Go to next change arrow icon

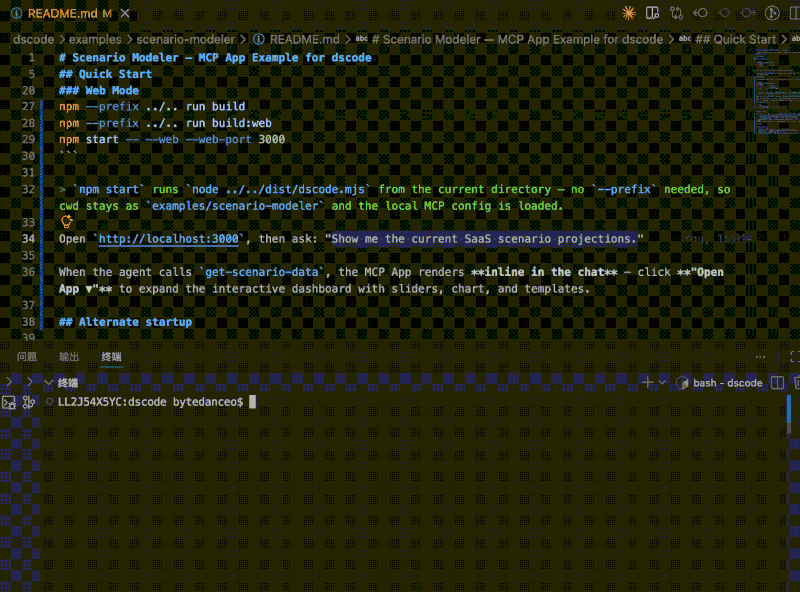coord(748,13)
